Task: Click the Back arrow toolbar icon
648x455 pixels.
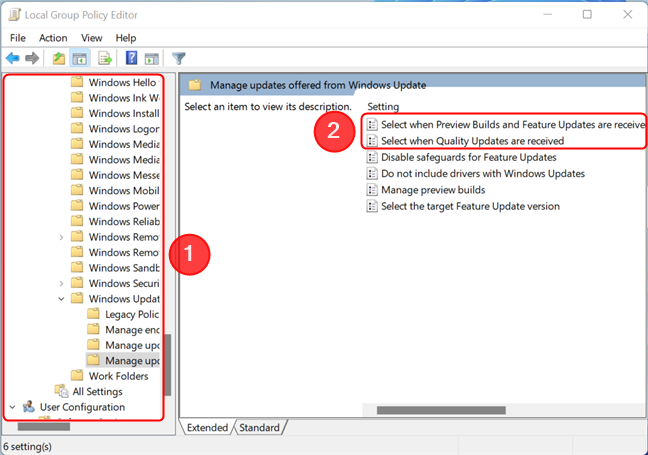Action: [13, 58]
